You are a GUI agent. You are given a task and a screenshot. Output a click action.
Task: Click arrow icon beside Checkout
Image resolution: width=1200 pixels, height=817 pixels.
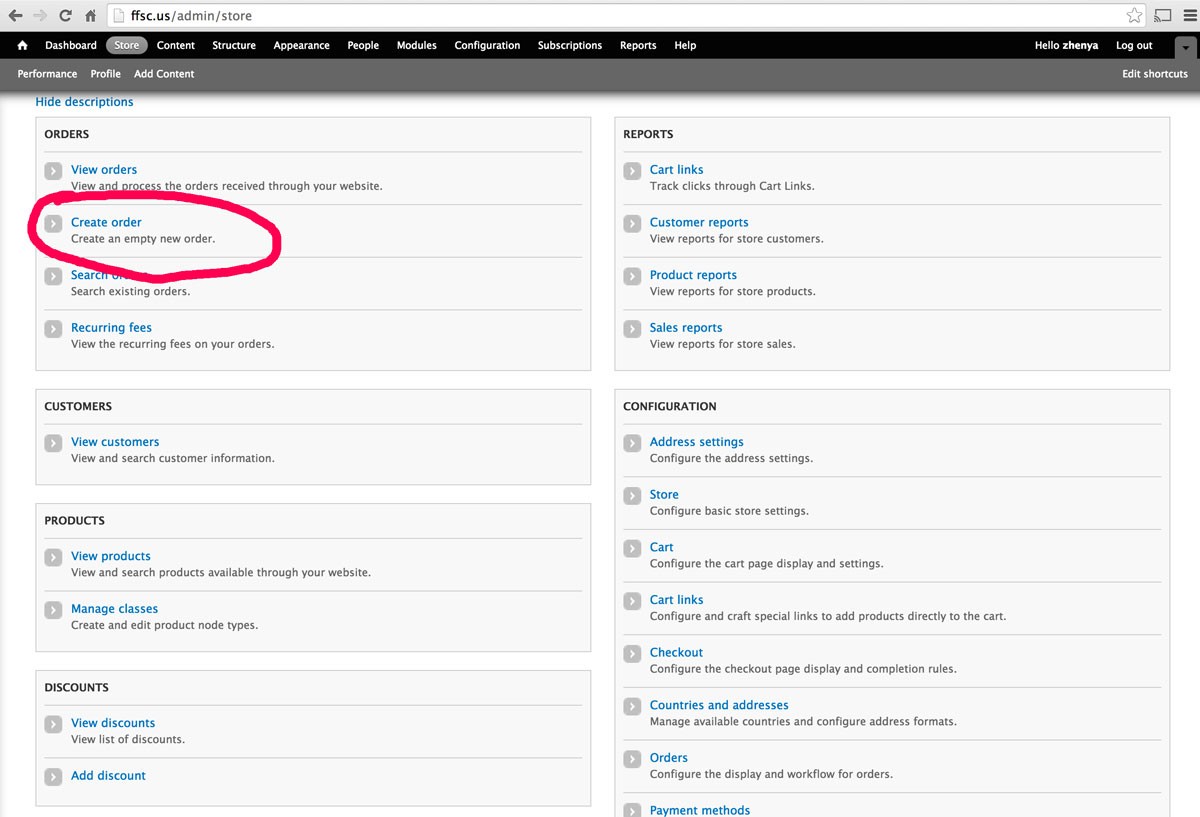pyautogui.click(x=632, y=654)
